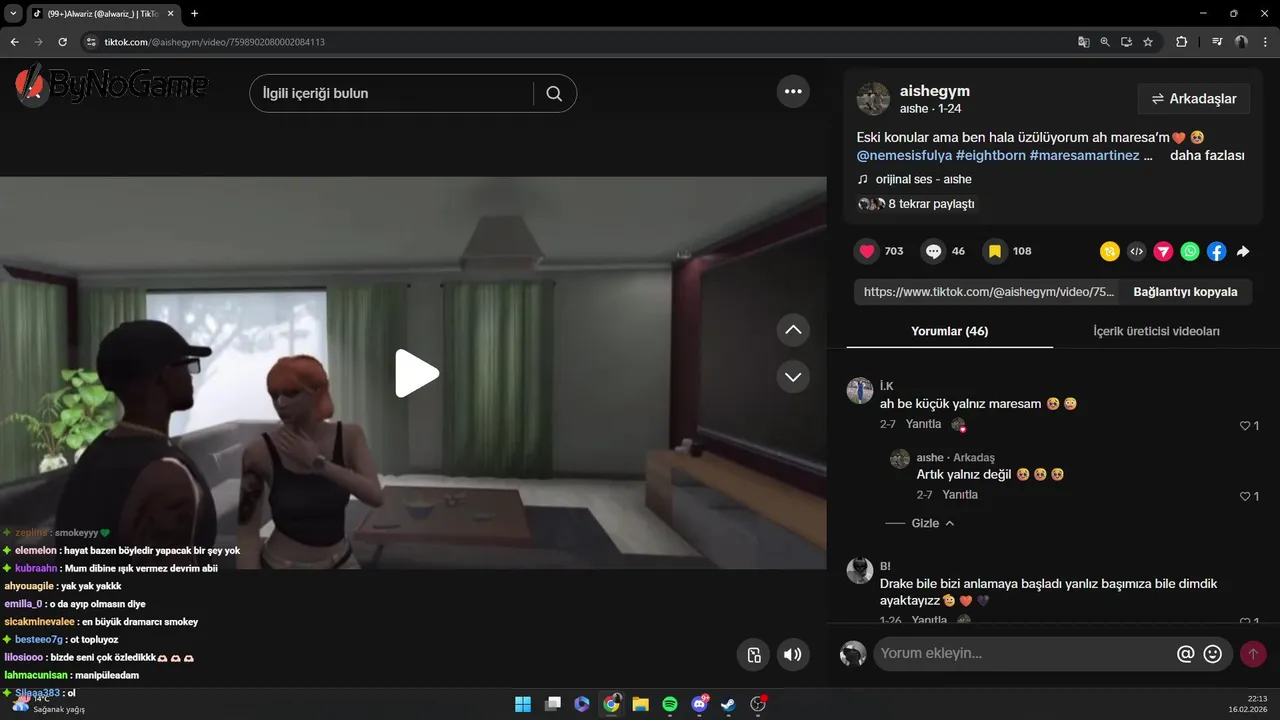The height and width of the screenshot is (720, 1280).
Task: Reload the page
Action: click(62, 42)
